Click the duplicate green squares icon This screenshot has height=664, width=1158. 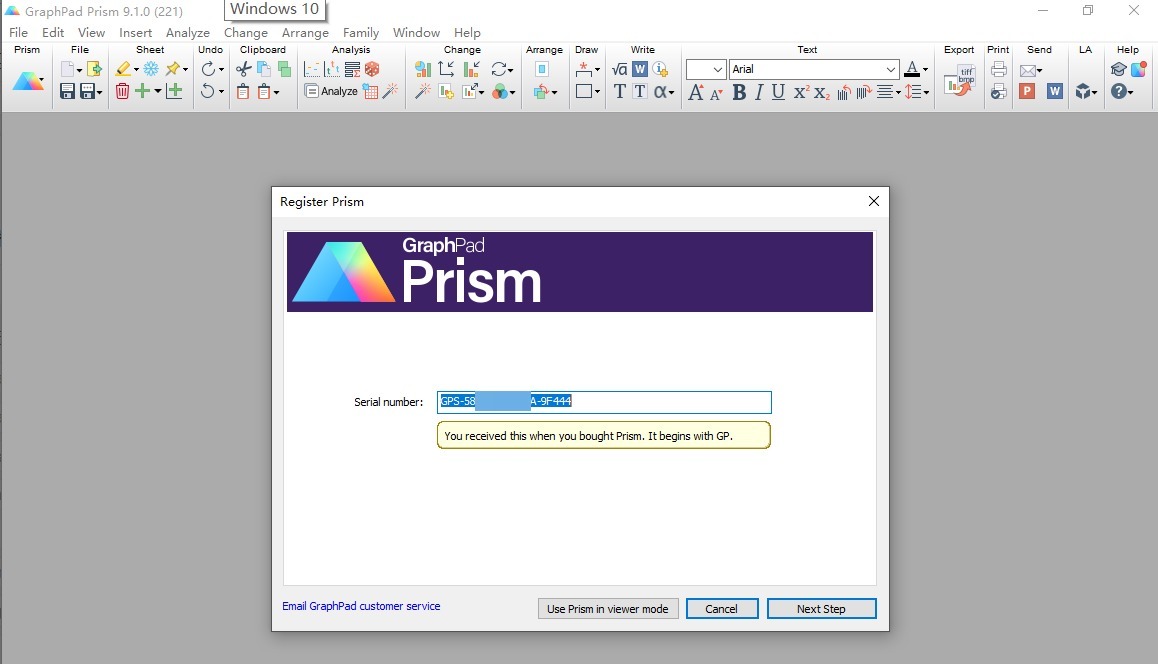[284, 69]
